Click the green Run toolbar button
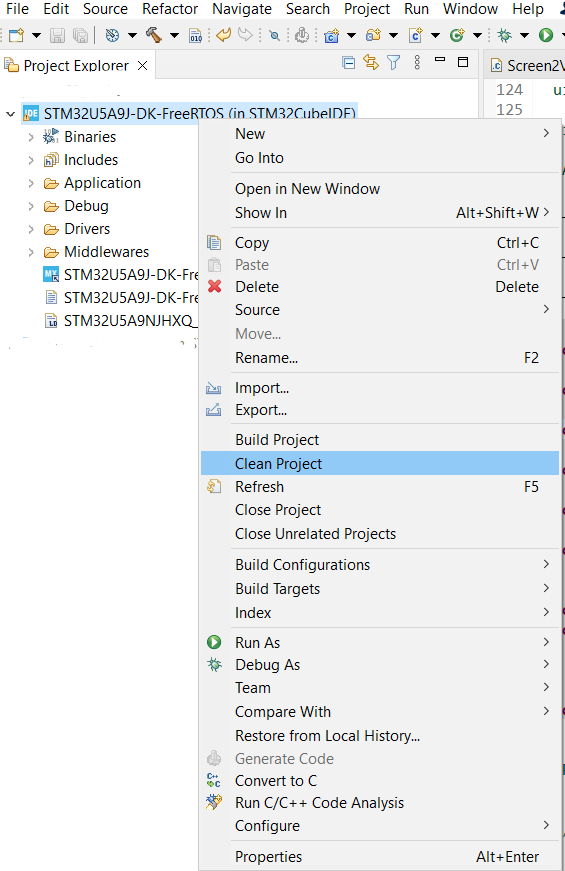This screenshot has width=565, height=871. [546, 36]
